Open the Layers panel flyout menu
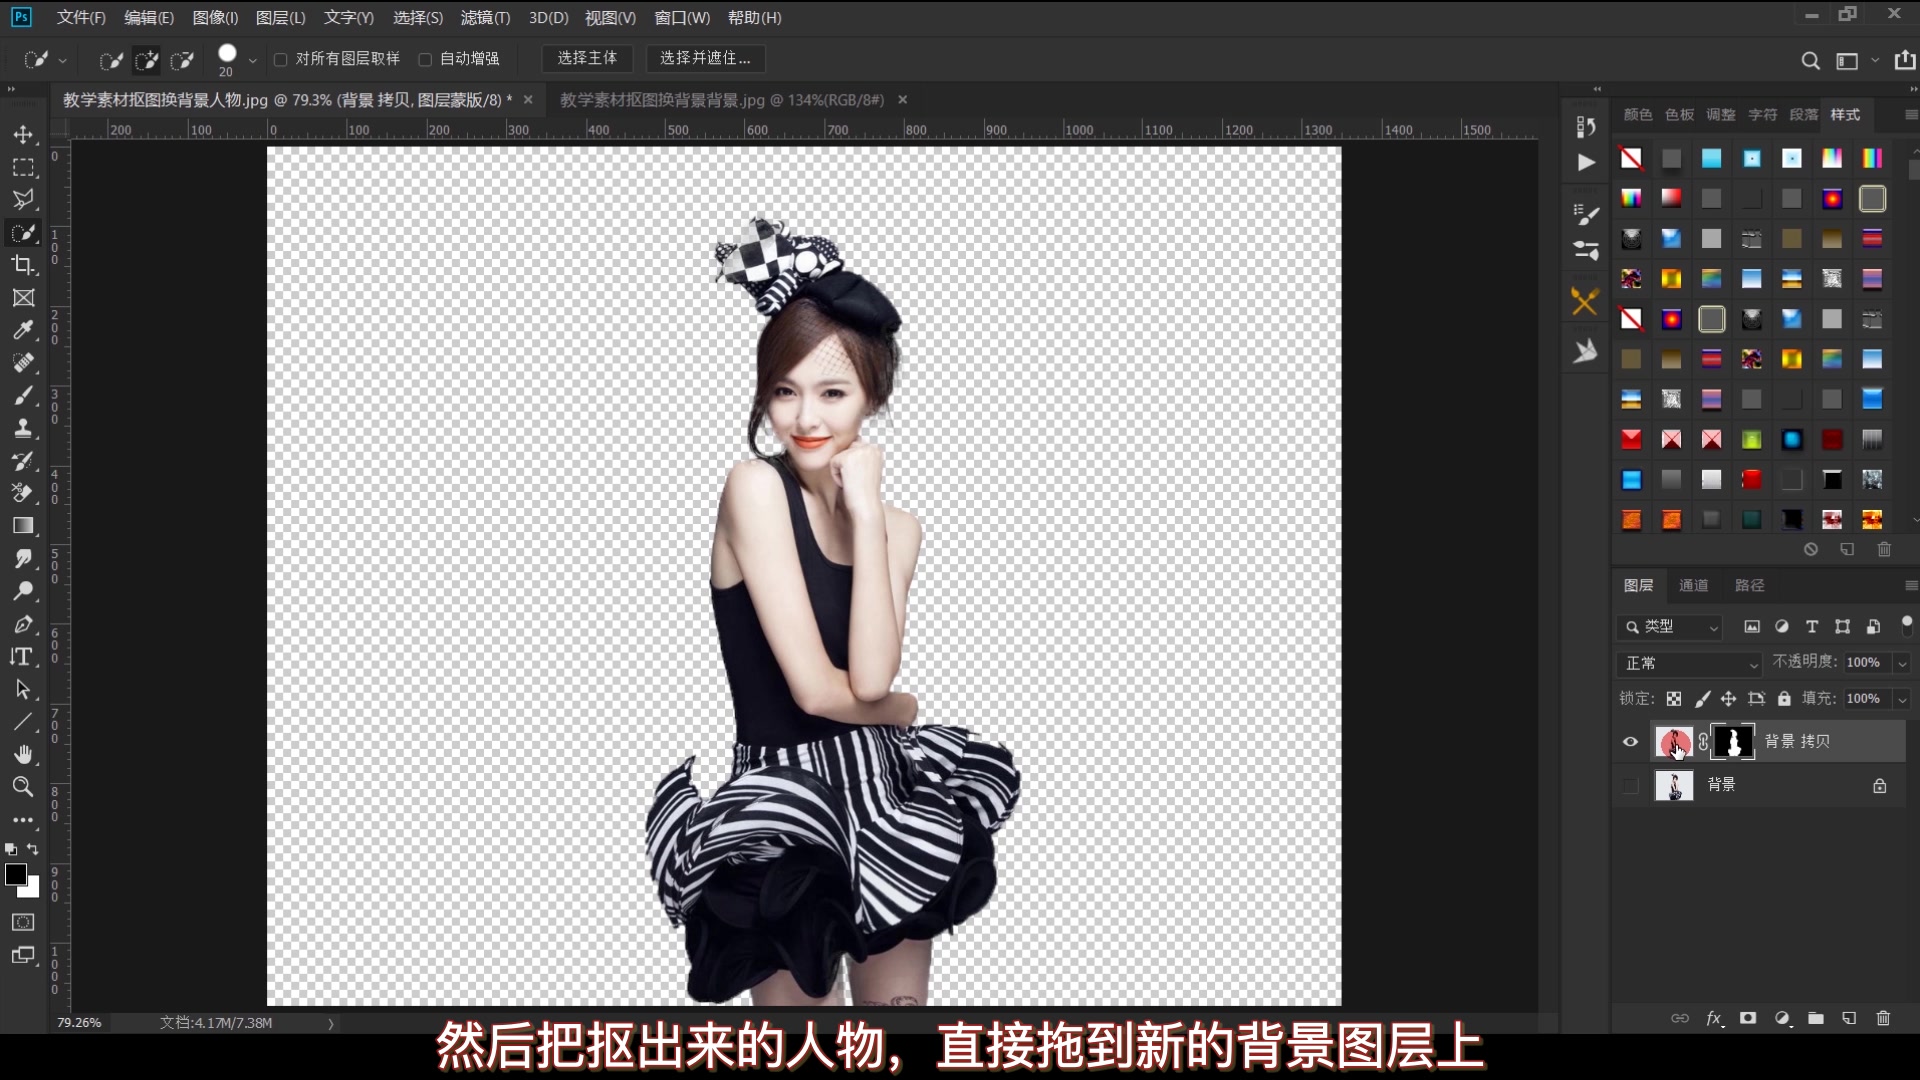This screenshot has height=1080, width=1920. pos(1911,586)
